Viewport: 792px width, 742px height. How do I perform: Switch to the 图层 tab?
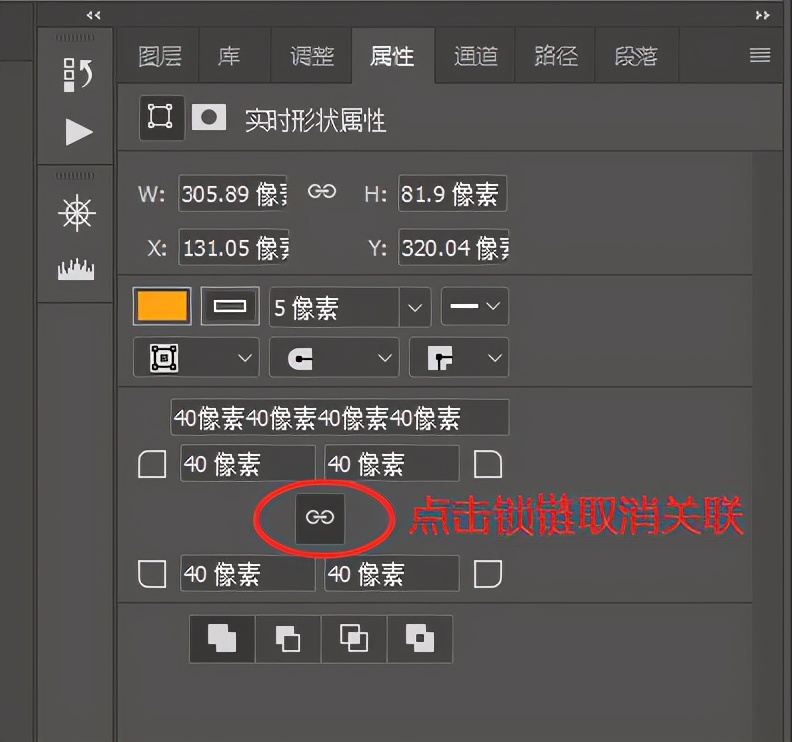point(160,56)
